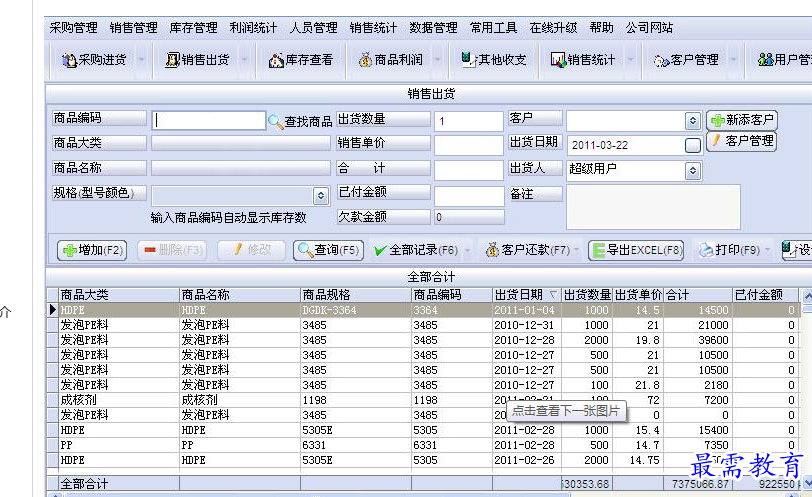
Task: Expand the 出货人 dropdown list
Action: [693, 171]
